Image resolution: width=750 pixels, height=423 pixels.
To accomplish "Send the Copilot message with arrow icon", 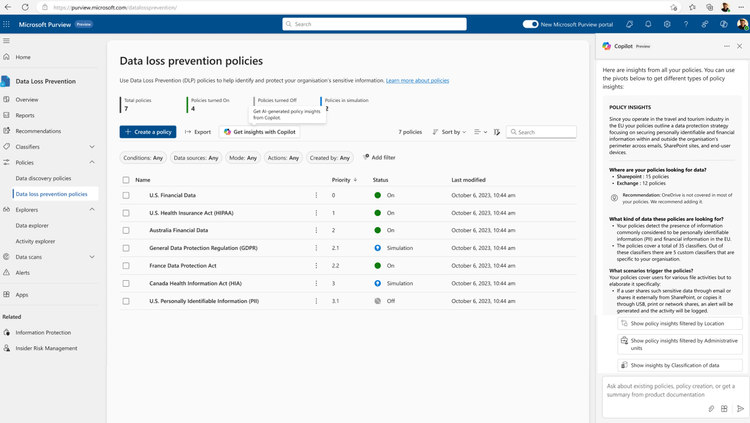I will pyautogui.click(x=740, y=409).
